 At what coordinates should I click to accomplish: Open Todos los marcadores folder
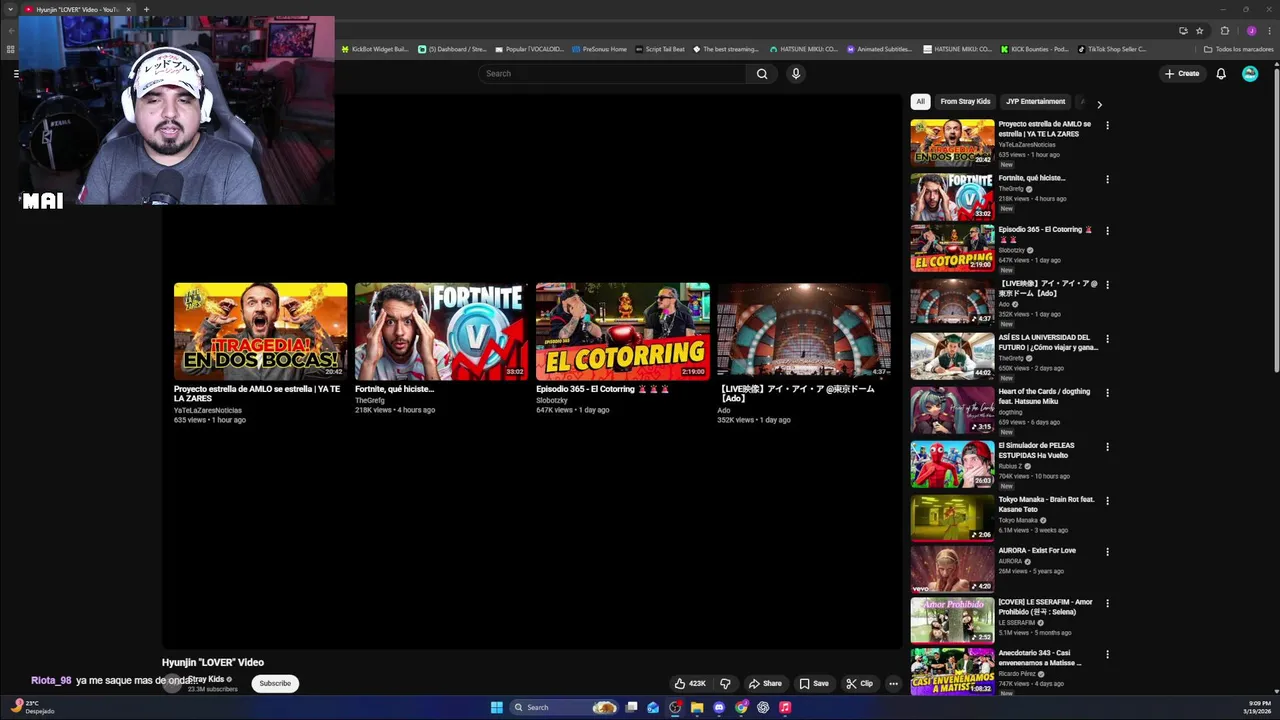pyautogui.click(x=1239, y=49)
